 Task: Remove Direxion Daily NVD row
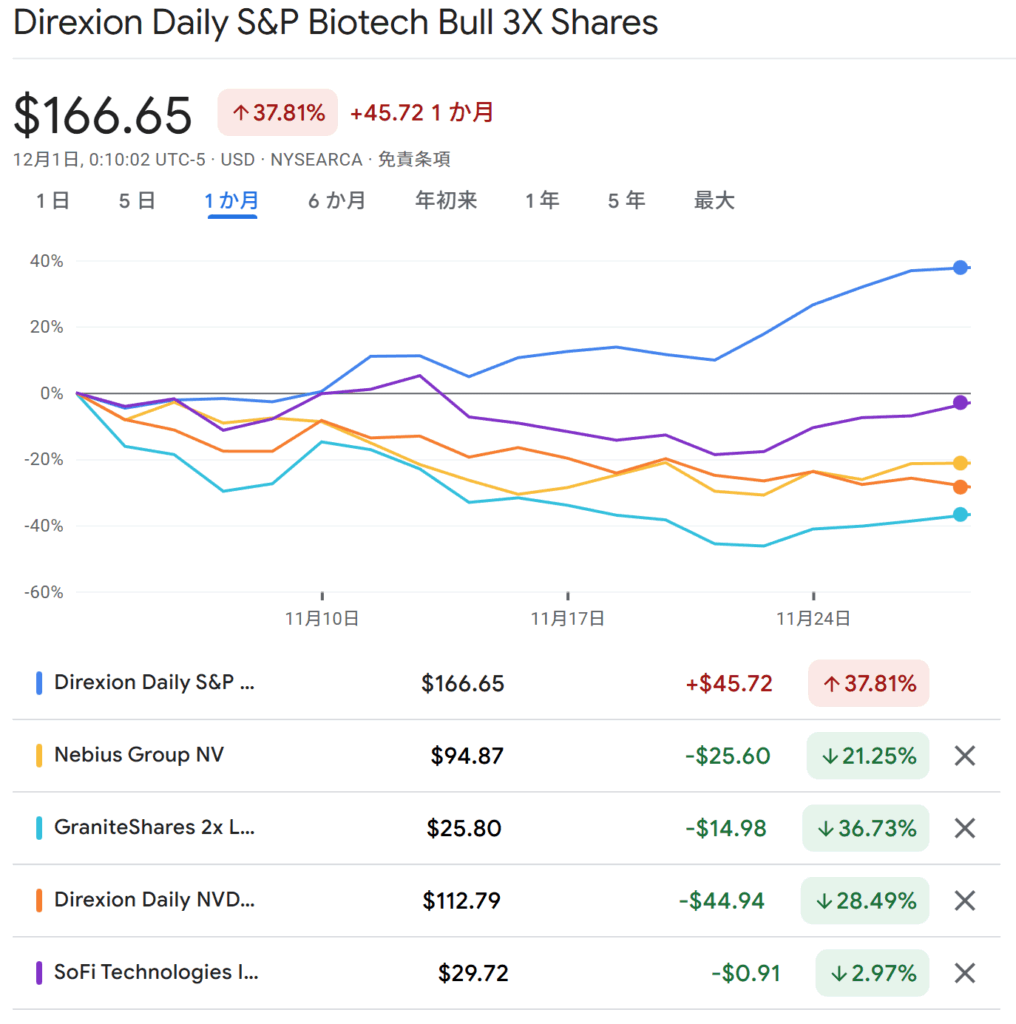964,900
